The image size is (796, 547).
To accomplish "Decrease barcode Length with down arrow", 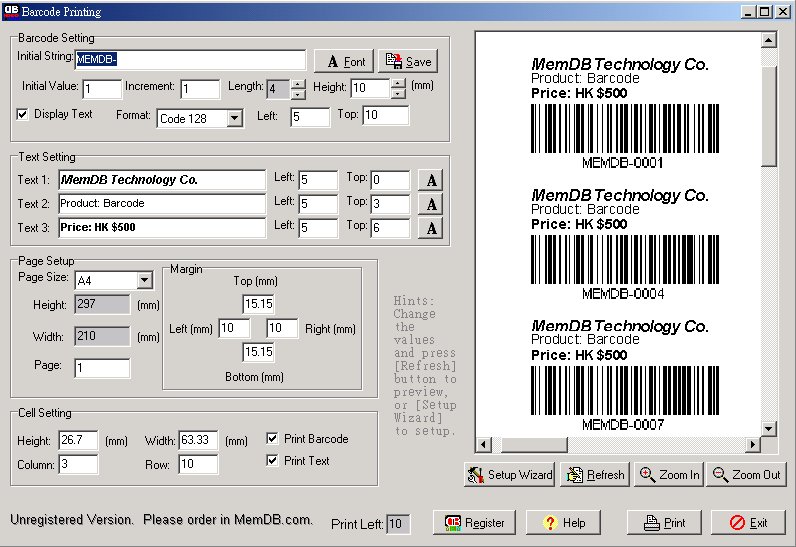I will click(x=298, y=94).
